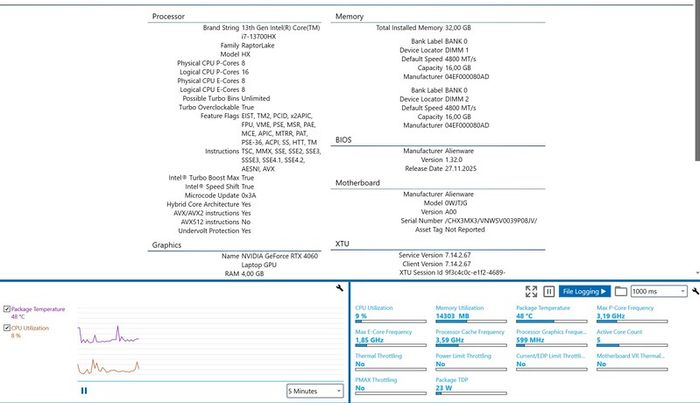
Task: Click the Motherboard section heading
Action: point(358,183)
